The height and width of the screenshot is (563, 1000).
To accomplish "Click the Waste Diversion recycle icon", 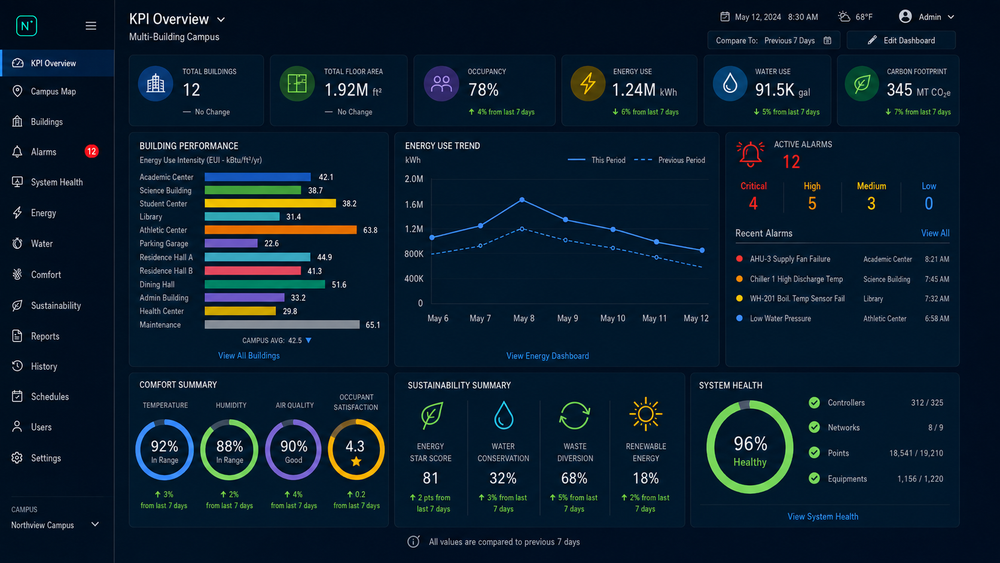I will [x=574, y=415].
